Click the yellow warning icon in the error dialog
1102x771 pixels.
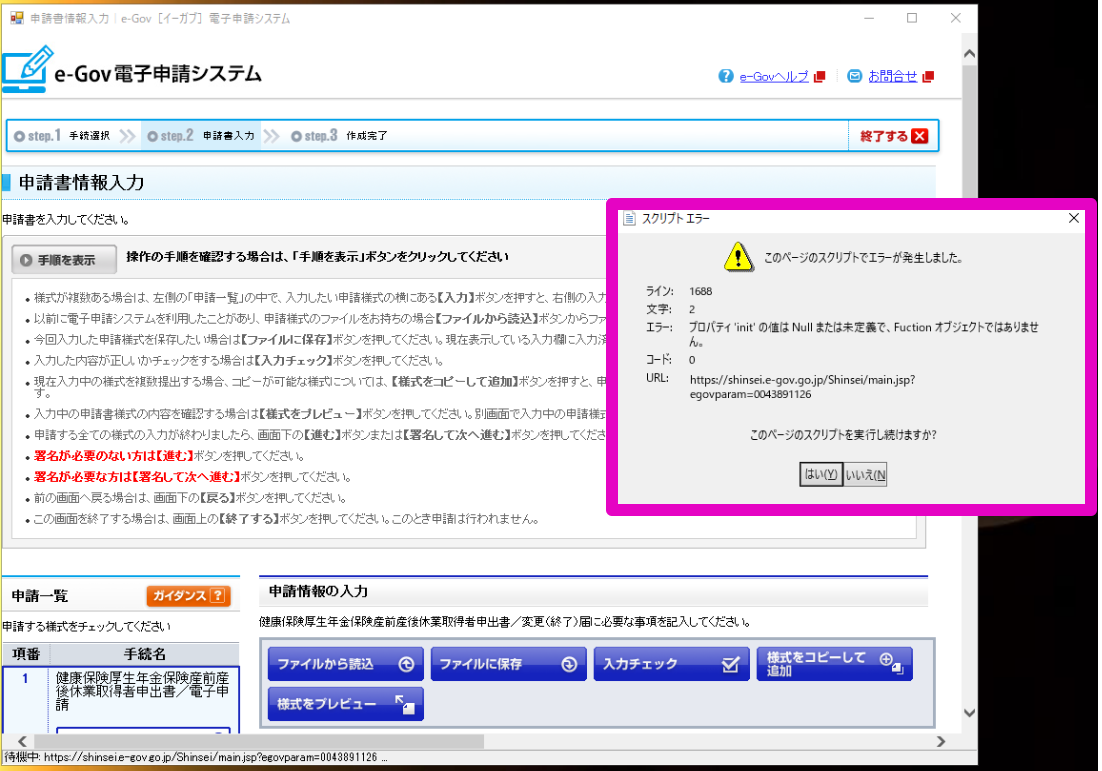[x=738, y=257]
